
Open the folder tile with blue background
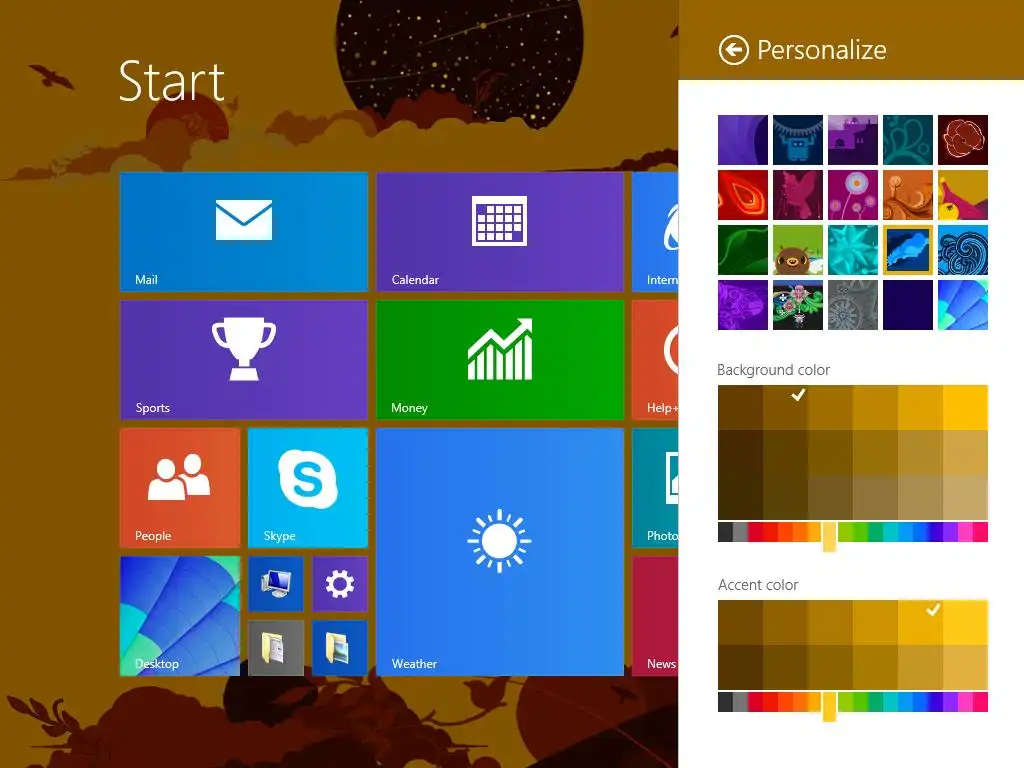(340, 647)
